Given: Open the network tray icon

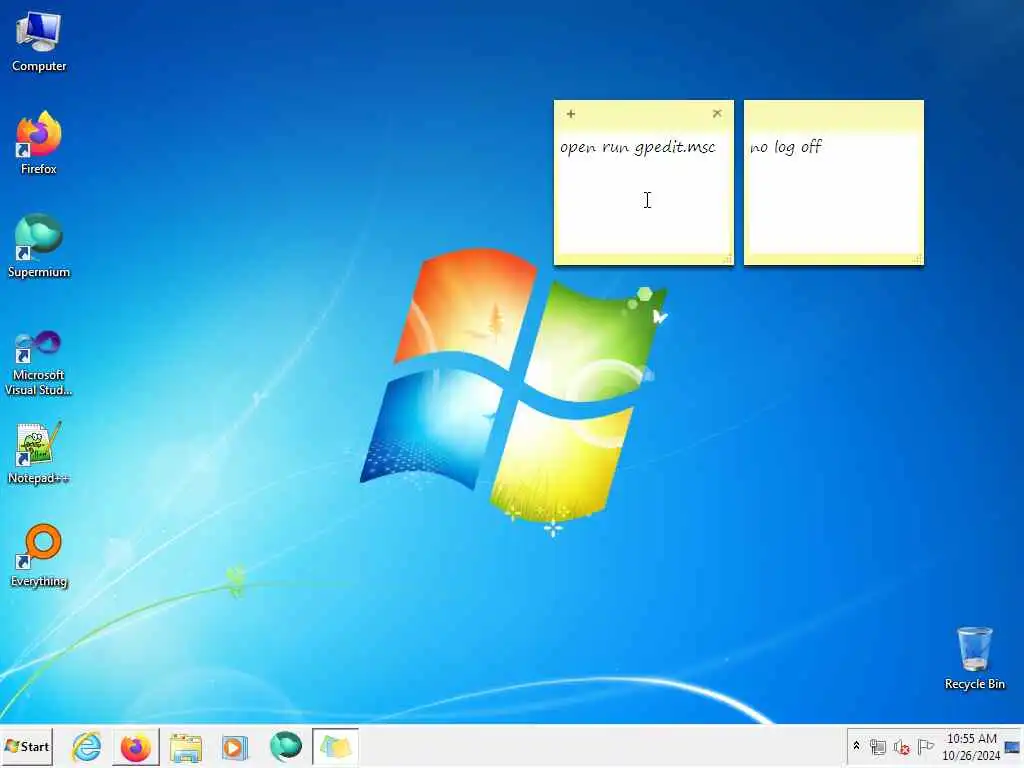Looking at the screenshot, I should (x=878, y=746).
